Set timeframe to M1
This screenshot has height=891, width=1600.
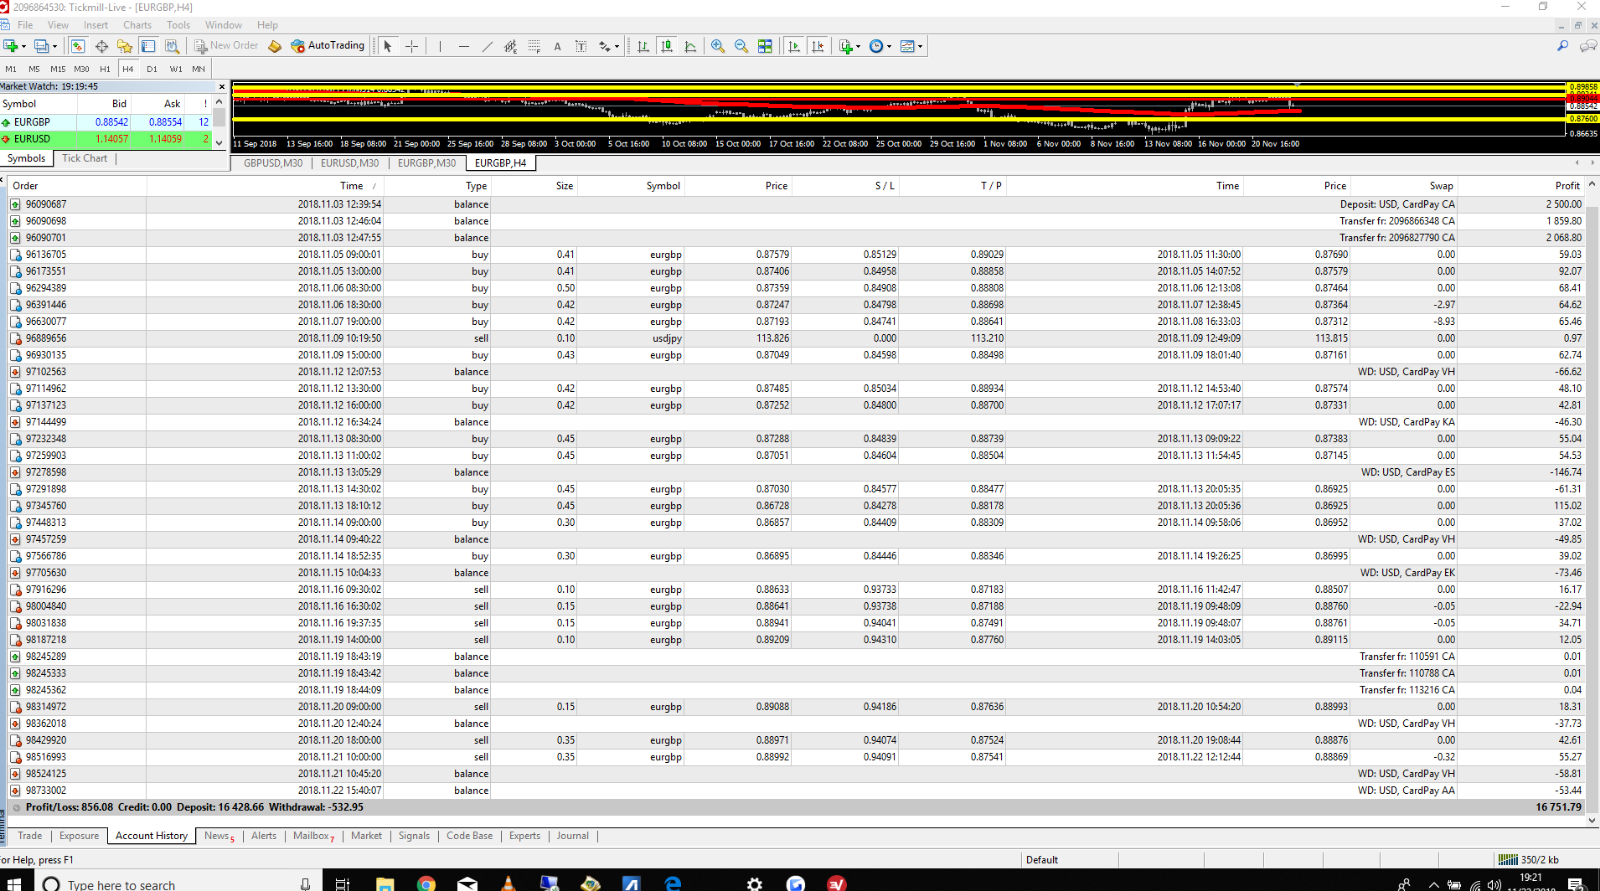tap(11, 69)
